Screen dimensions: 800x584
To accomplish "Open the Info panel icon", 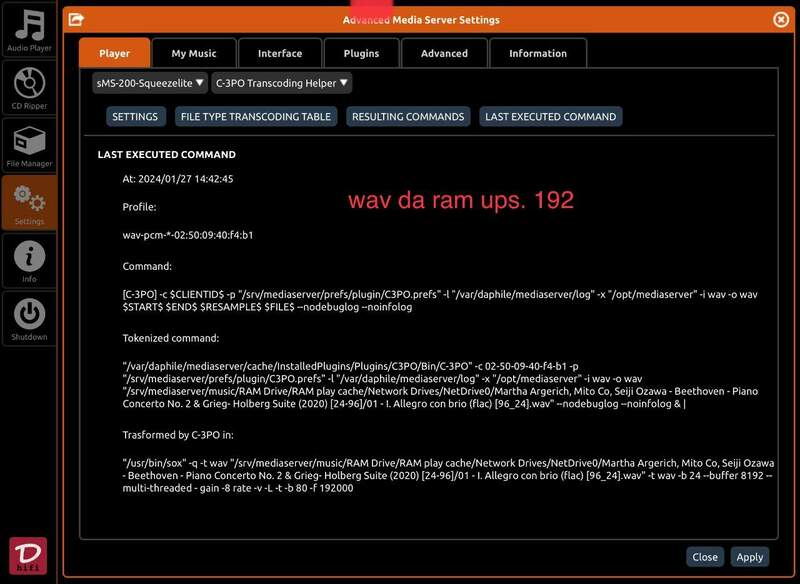I will coord(29,260).
